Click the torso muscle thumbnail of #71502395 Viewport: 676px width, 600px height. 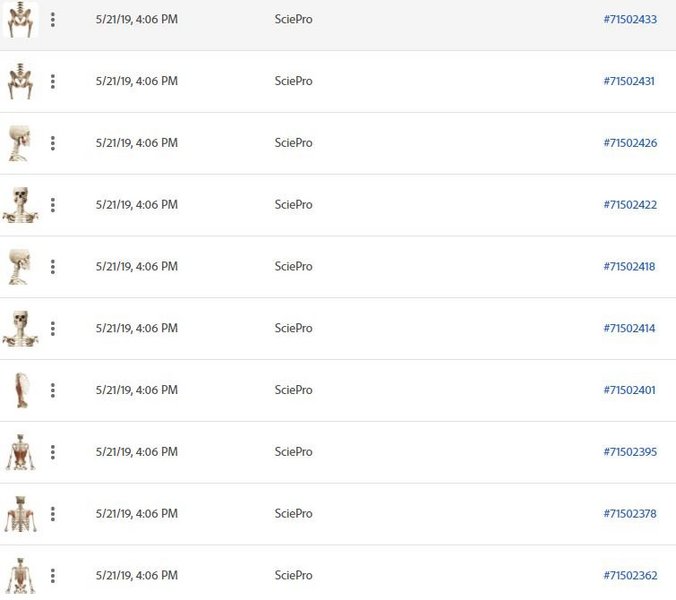click(x=20, y=452)
